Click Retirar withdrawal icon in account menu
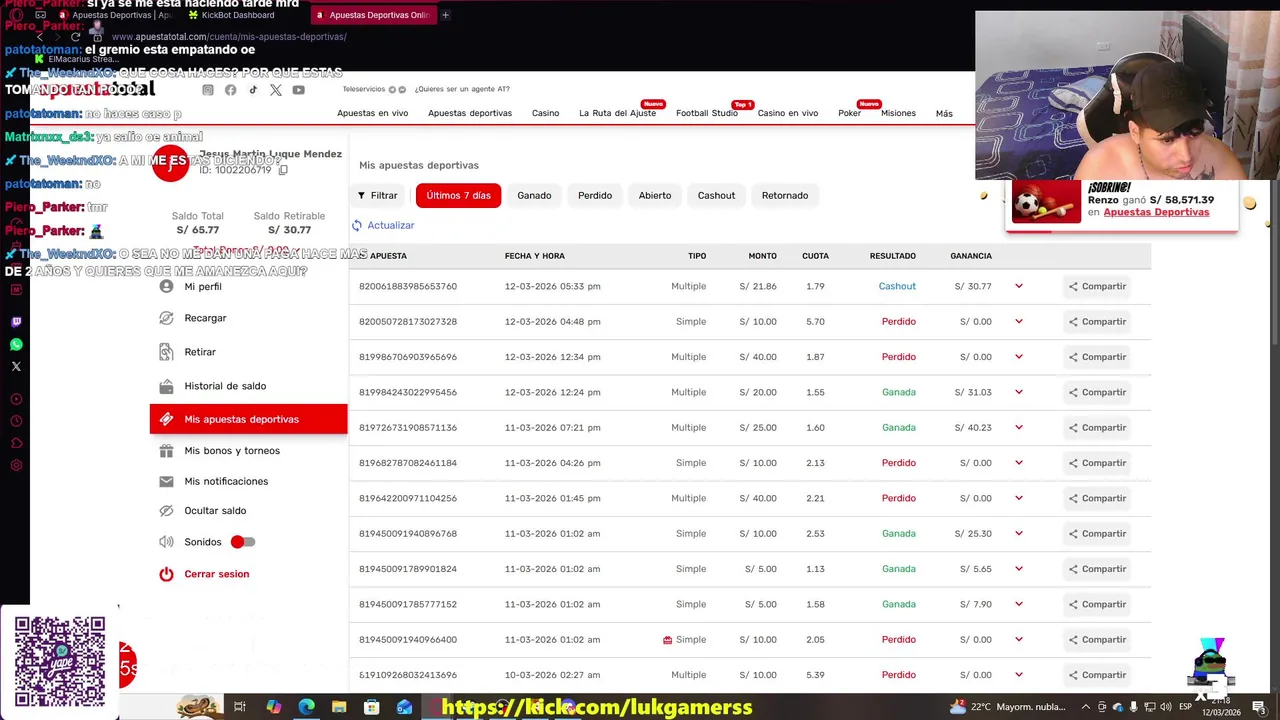The image size is (1280, 720). 166,352
